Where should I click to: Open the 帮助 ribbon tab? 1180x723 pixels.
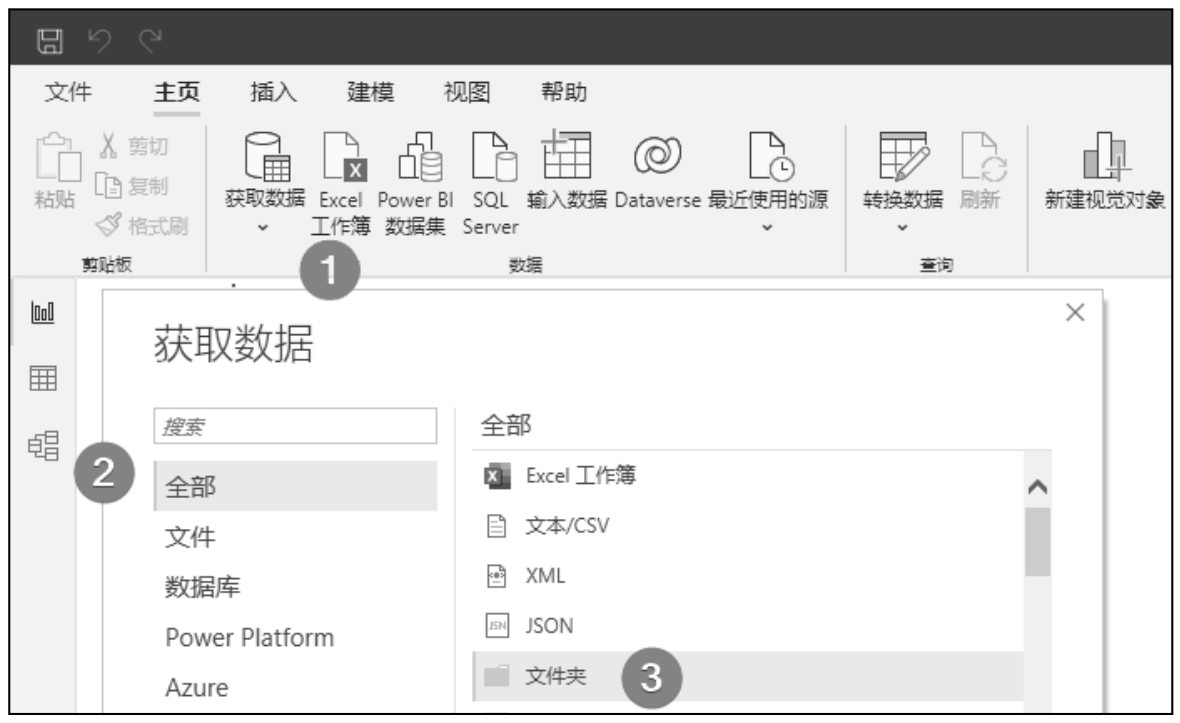click(564, 92)
